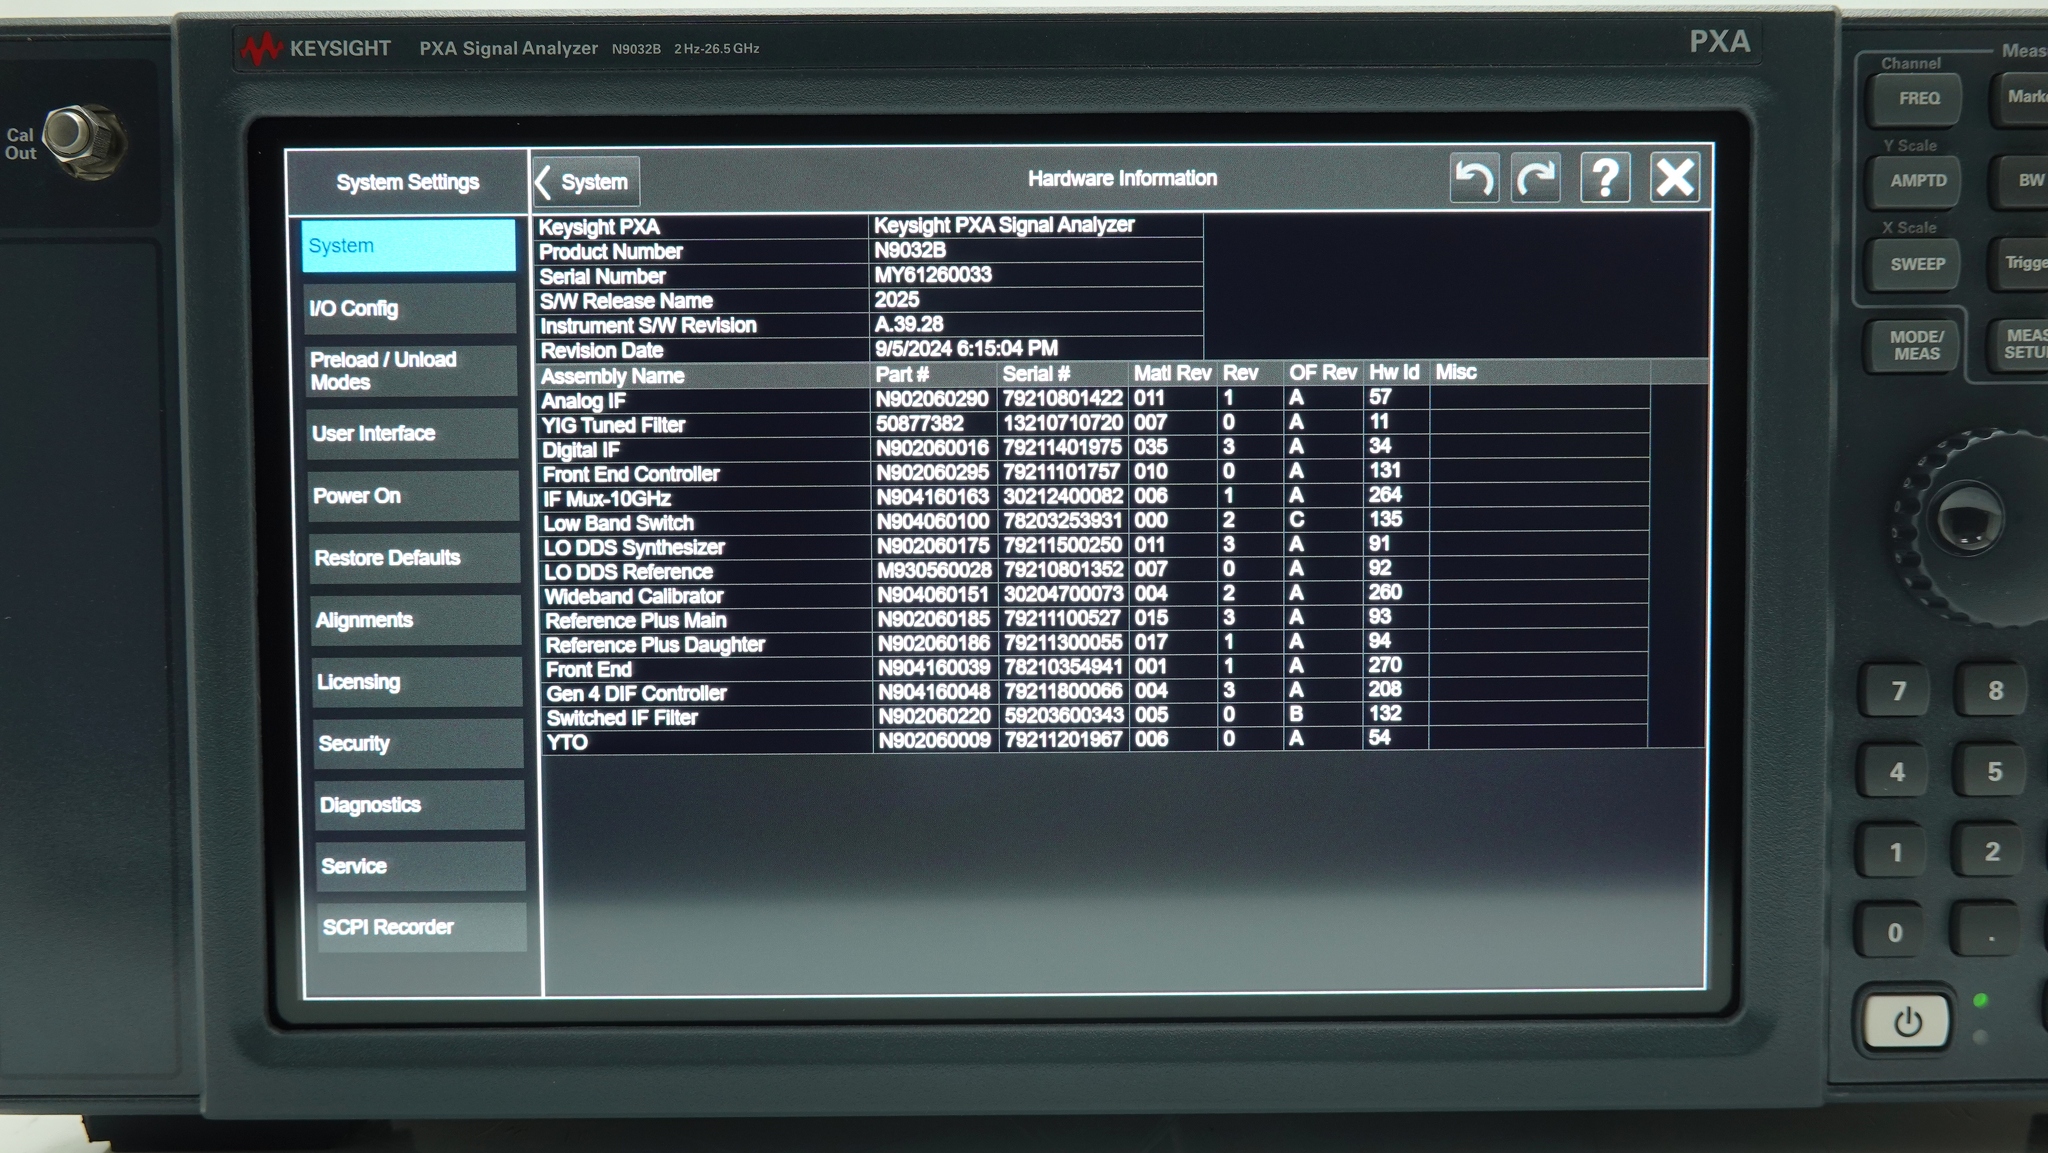Select the Rev column header
2048x1153 pixels.
1240,373
